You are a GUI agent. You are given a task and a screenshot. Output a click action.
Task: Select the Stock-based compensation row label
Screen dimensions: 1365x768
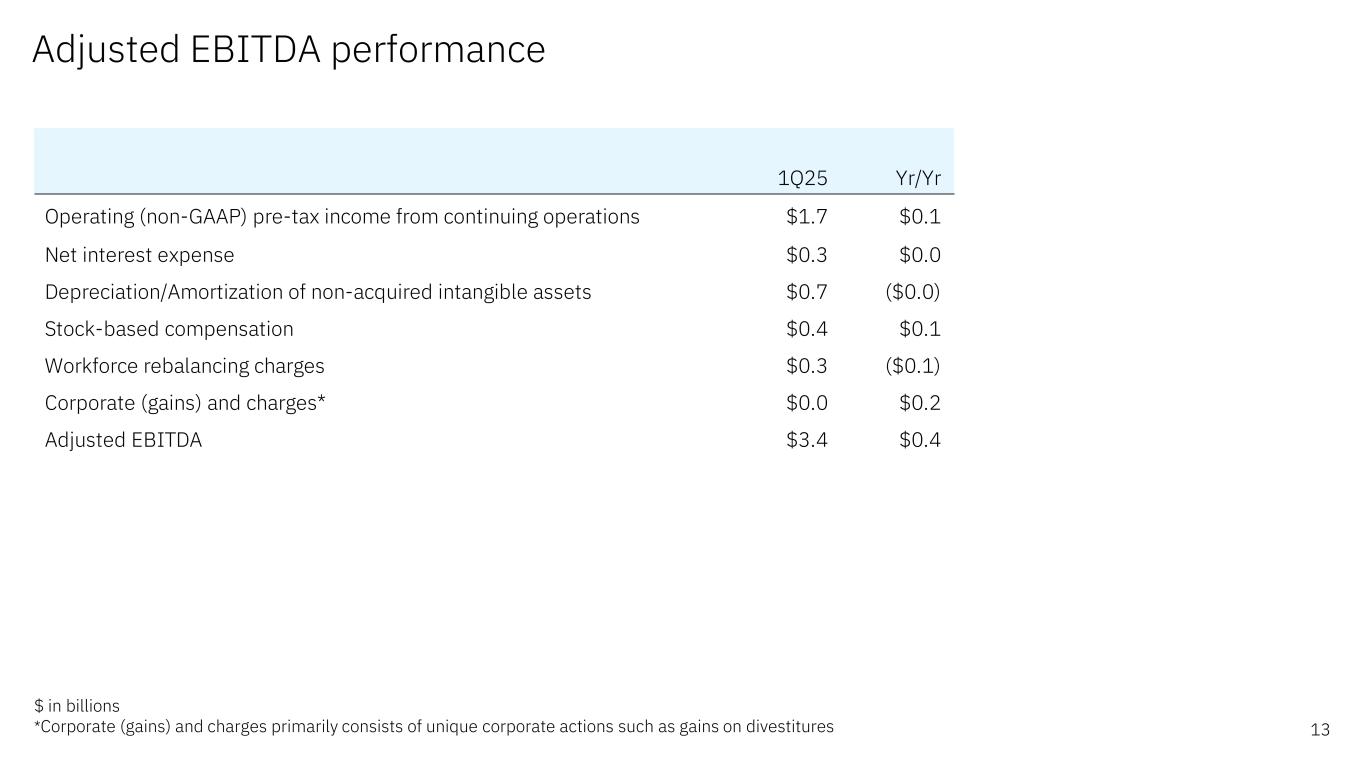[169, 329]
